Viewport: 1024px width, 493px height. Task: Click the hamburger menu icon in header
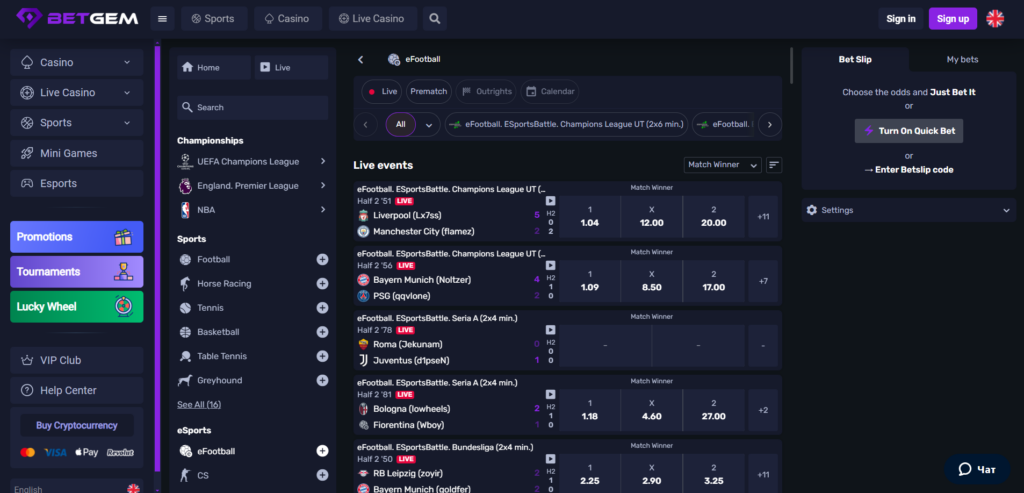(x=163, y=18)
